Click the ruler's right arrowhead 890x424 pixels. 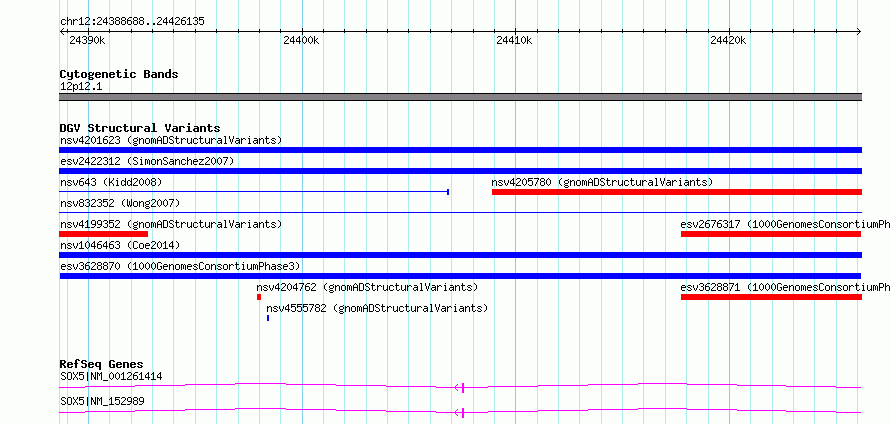(x=859, y=32)
